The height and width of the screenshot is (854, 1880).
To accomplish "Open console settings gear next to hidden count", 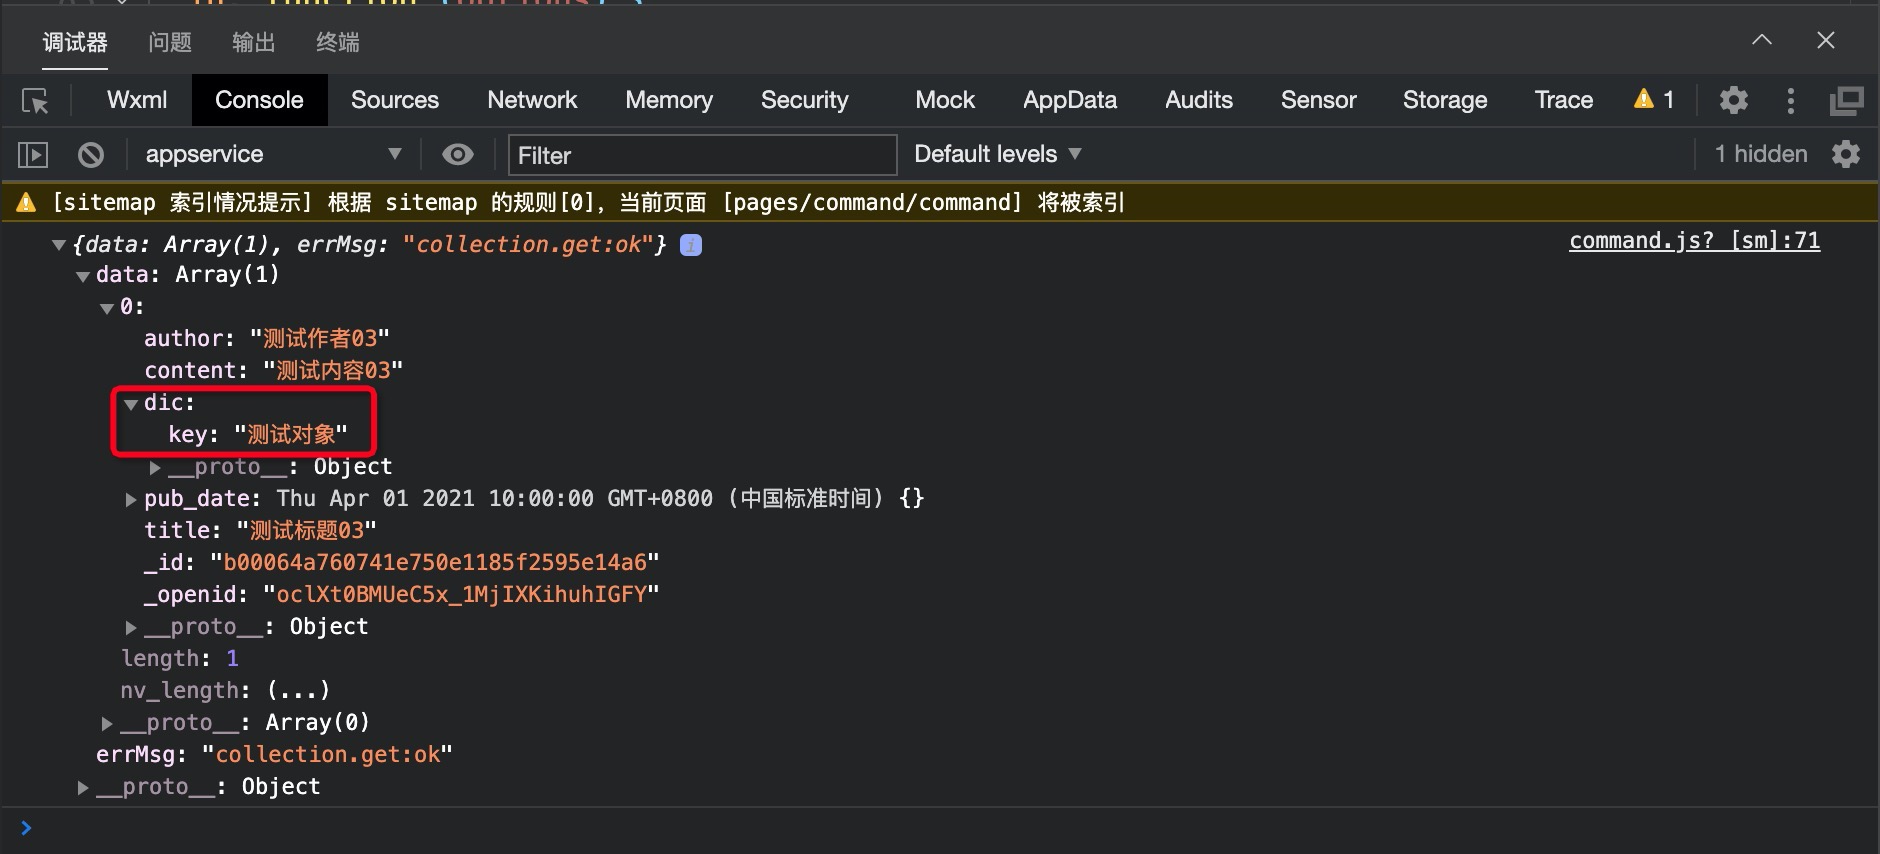I will (1846, 154).
